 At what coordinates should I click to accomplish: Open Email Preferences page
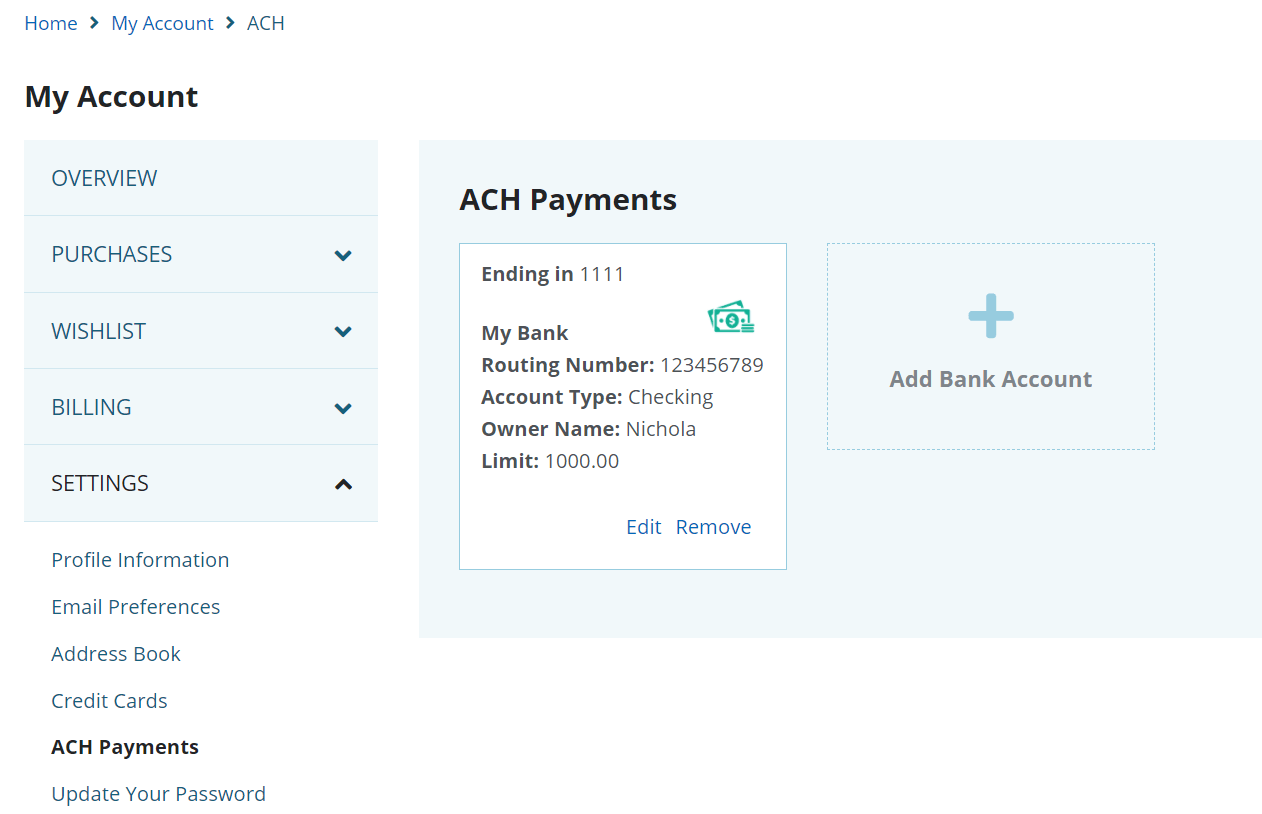[136, 607]
